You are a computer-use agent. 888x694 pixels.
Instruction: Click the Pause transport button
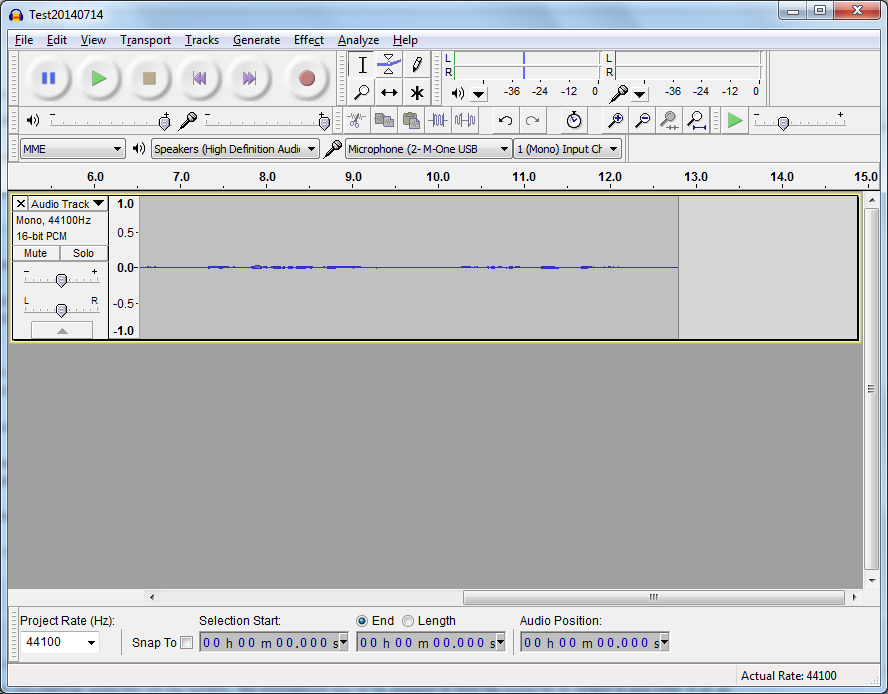tap(49, 78)
